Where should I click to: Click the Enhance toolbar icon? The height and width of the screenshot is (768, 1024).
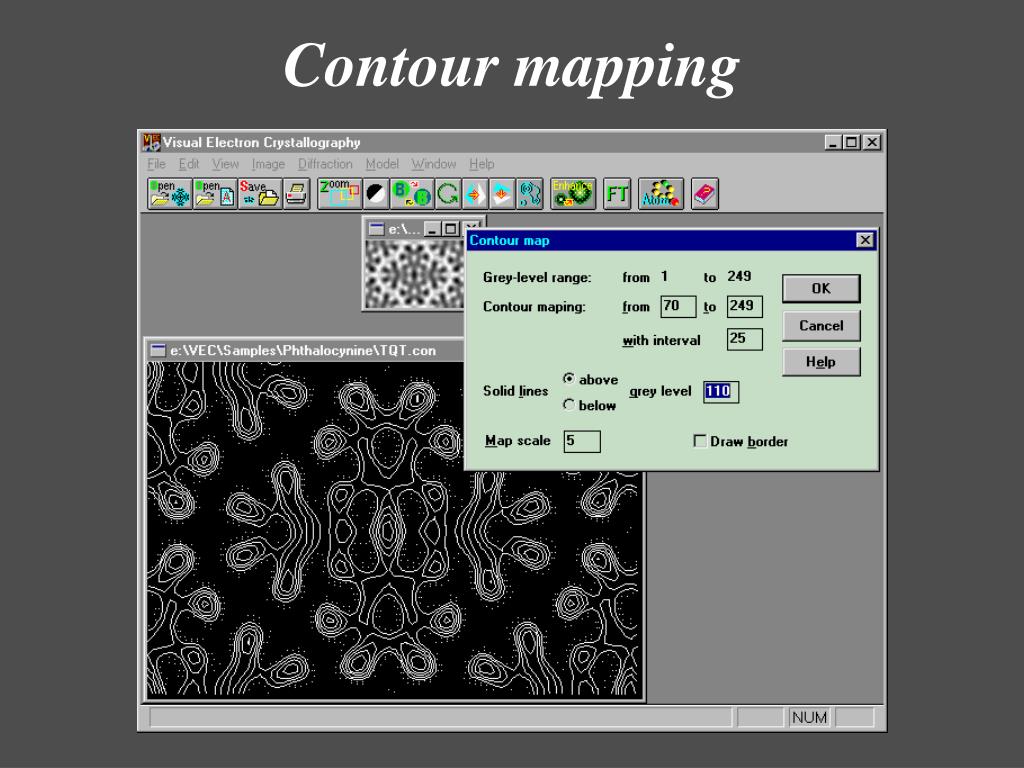tap(573, 194)
